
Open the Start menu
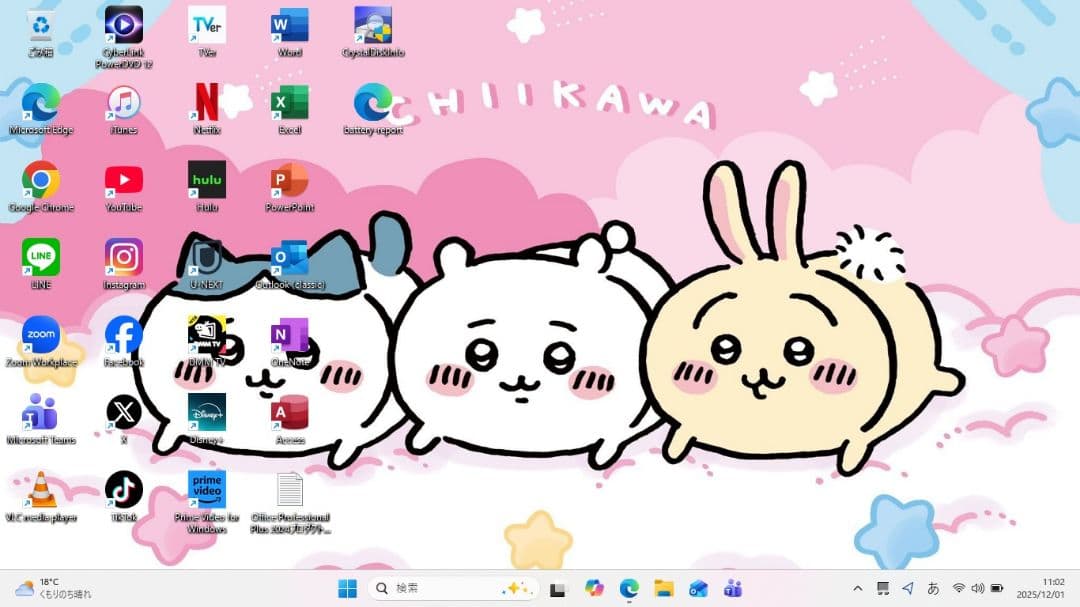pos(347,588)
